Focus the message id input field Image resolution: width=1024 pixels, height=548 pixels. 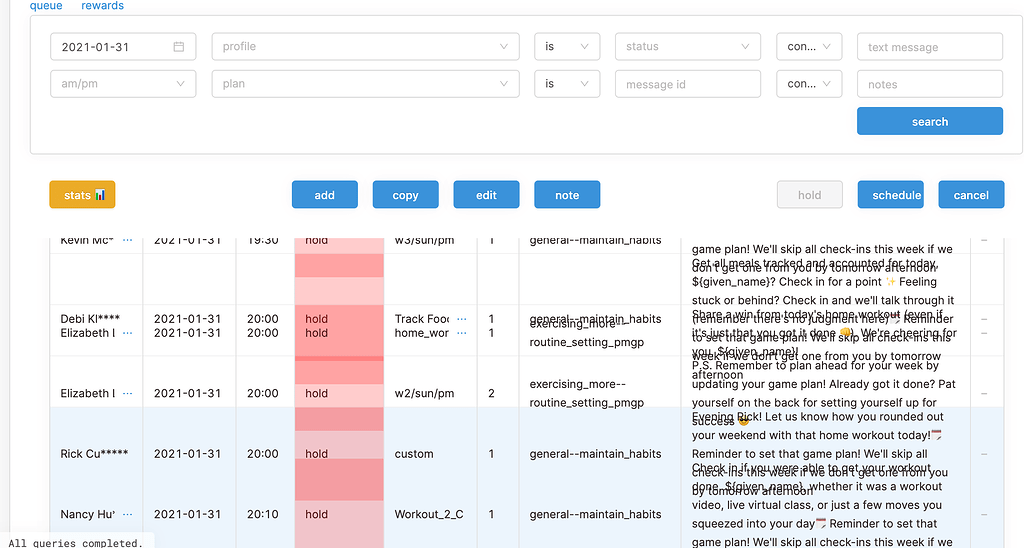(688, 84)
